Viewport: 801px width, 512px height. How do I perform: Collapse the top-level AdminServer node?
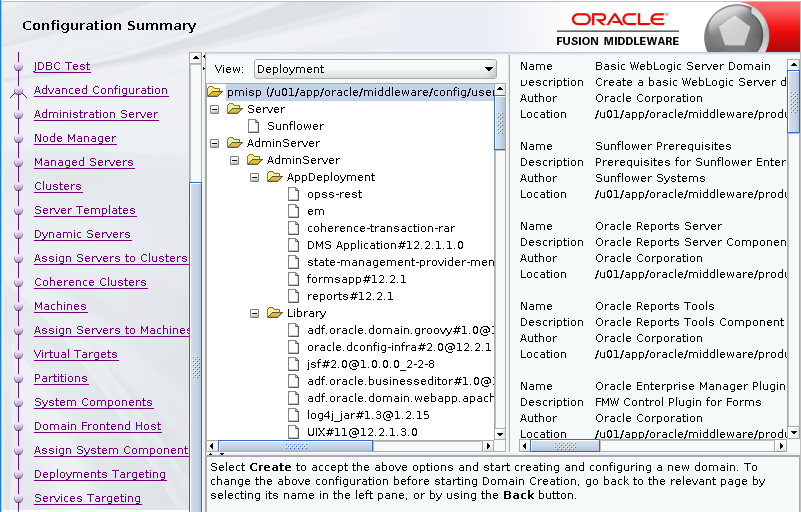point(215,143)
